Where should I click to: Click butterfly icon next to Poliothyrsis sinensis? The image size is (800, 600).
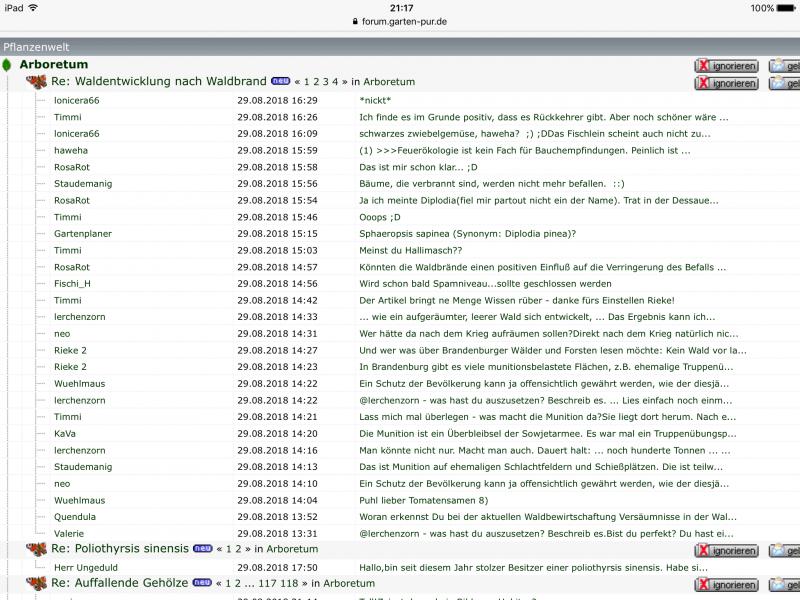(x=36, y=549)
